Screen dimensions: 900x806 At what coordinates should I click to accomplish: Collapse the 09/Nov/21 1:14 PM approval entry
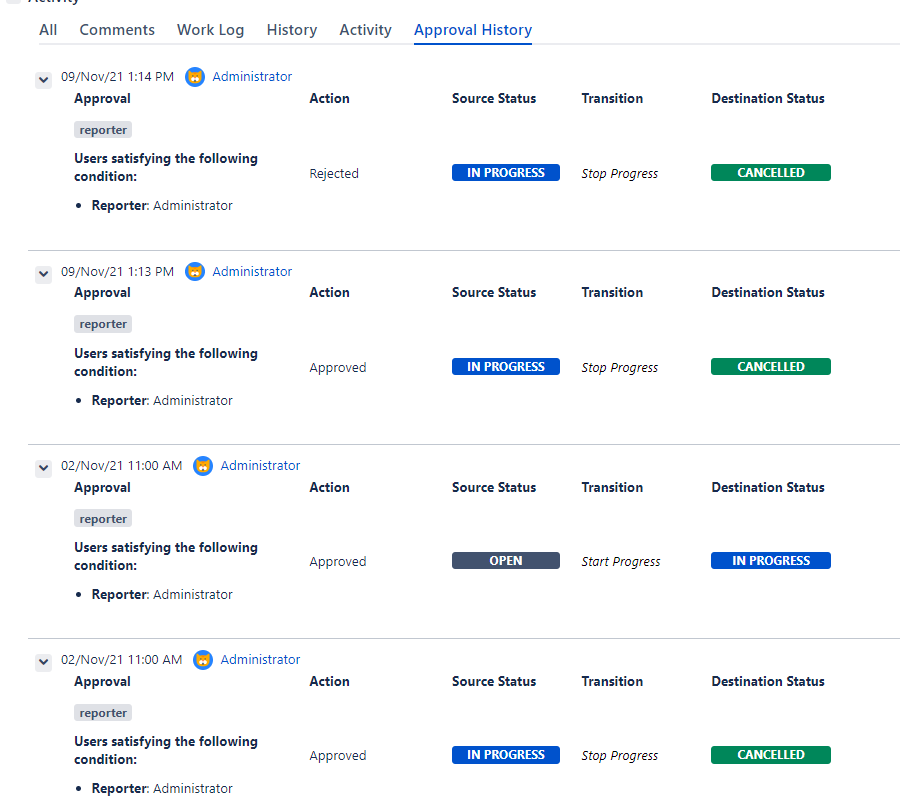tap(43, 79)
